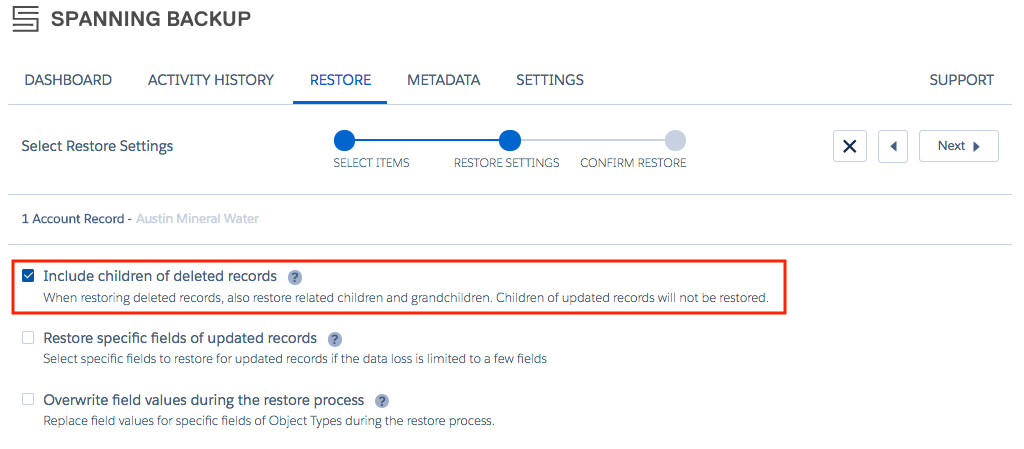
Task: Click the Confirm Restore step circle
Action: click(675, 140)
